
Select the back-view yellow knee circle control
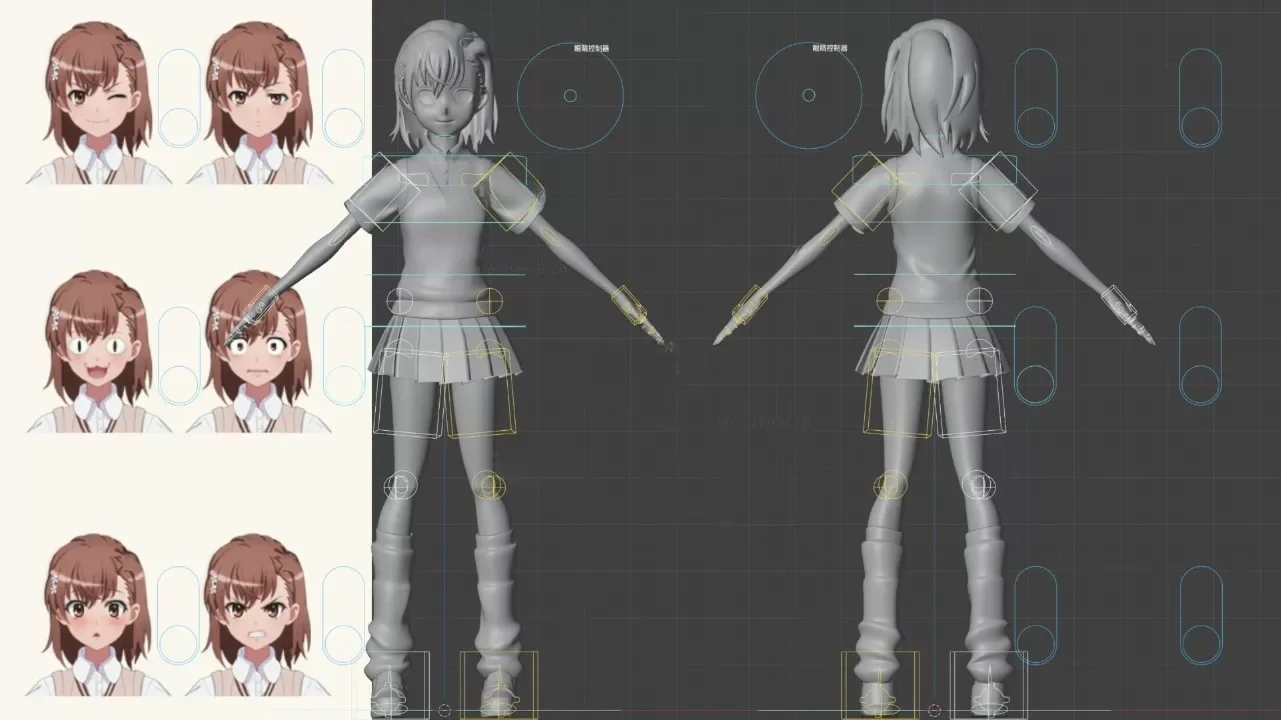890,486
